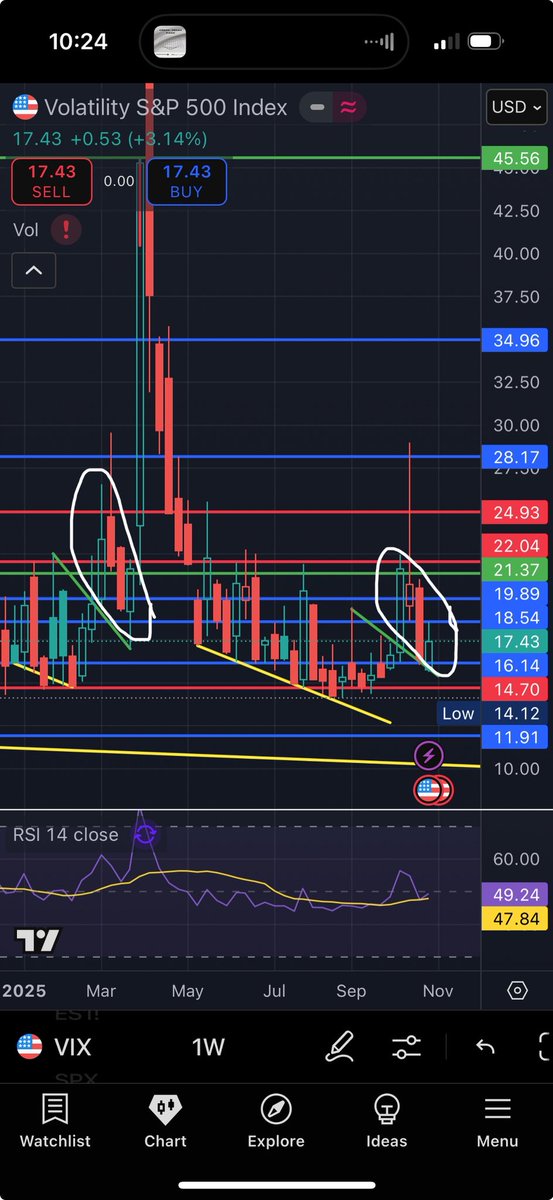Tap the yellow RSI average value 47.84
Image resolution: width=553 pixels, height=1200 pixels.
pyautogui.click(x=513, y=921)
